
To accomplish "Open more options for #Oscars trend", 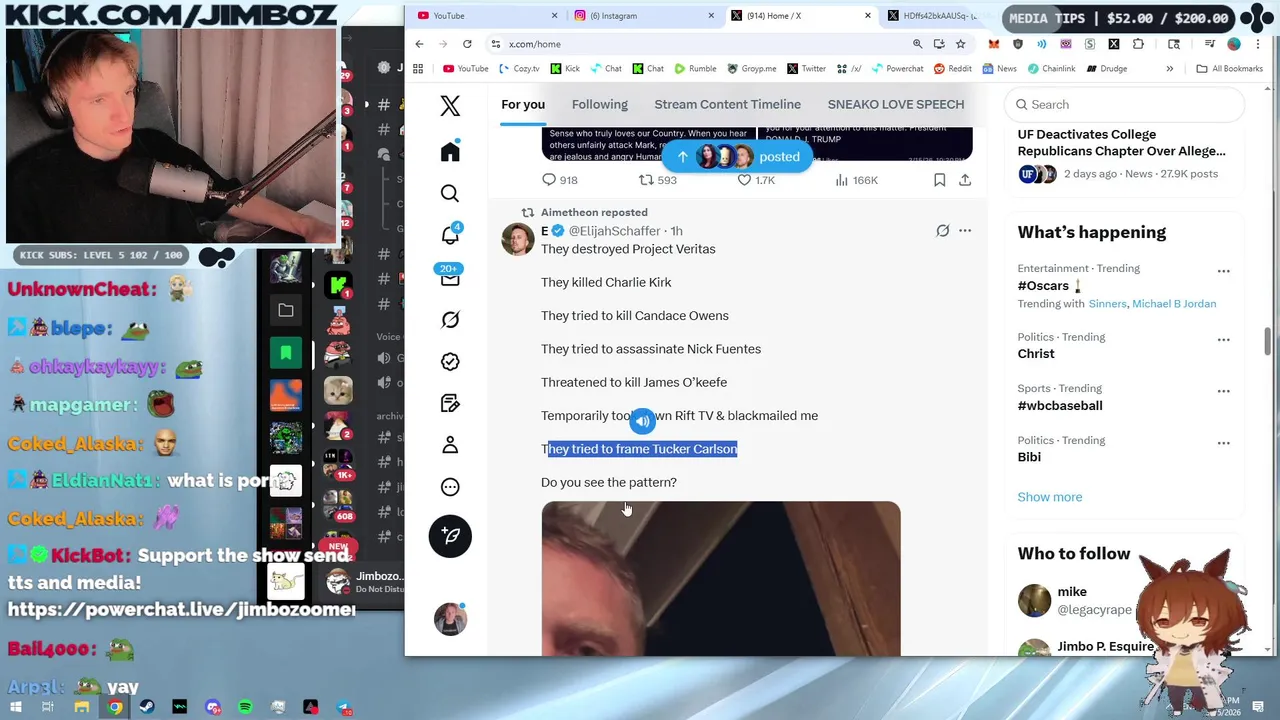I will coord(1223,271).
